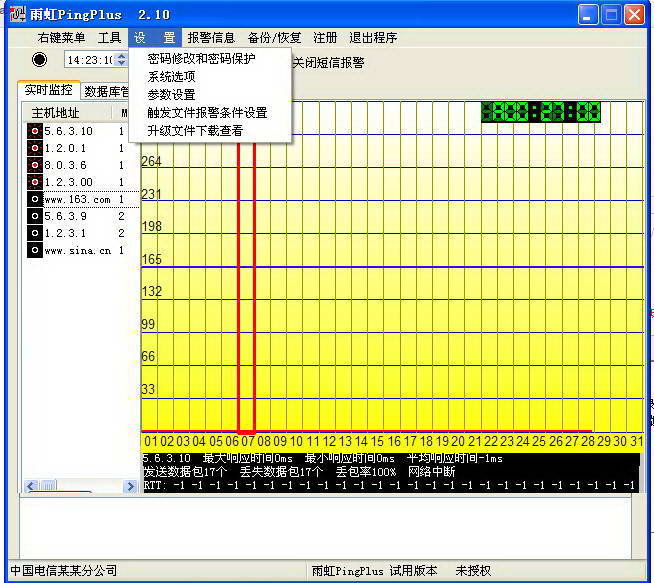The image size is (654, 583).
Task: Click the status icon beside host 1.2.0.1
Action: click(x=35, y=148)
